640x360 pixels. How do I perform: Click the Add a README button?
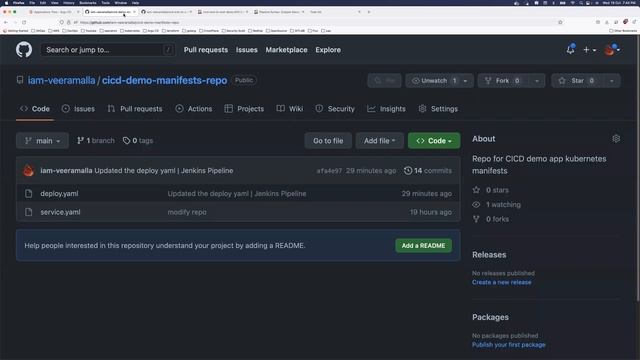(423, 246)
